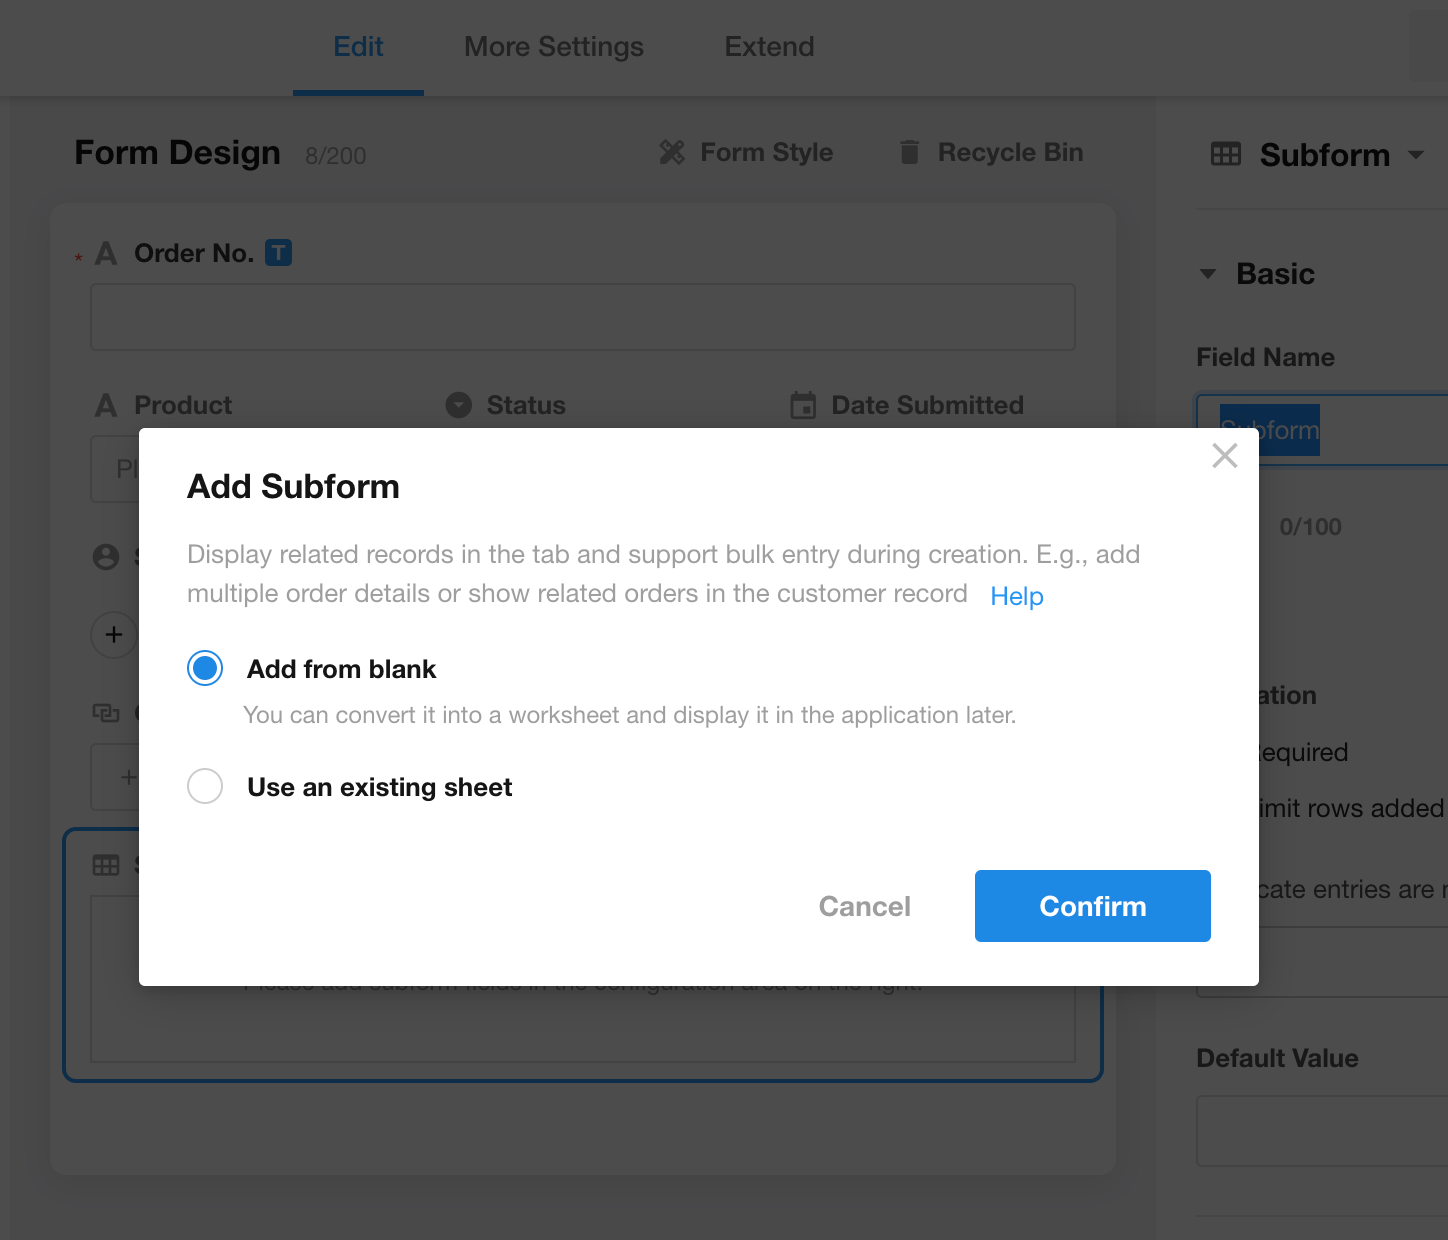Close the Add Subform dialog with X

click(x=1224, y=456)
